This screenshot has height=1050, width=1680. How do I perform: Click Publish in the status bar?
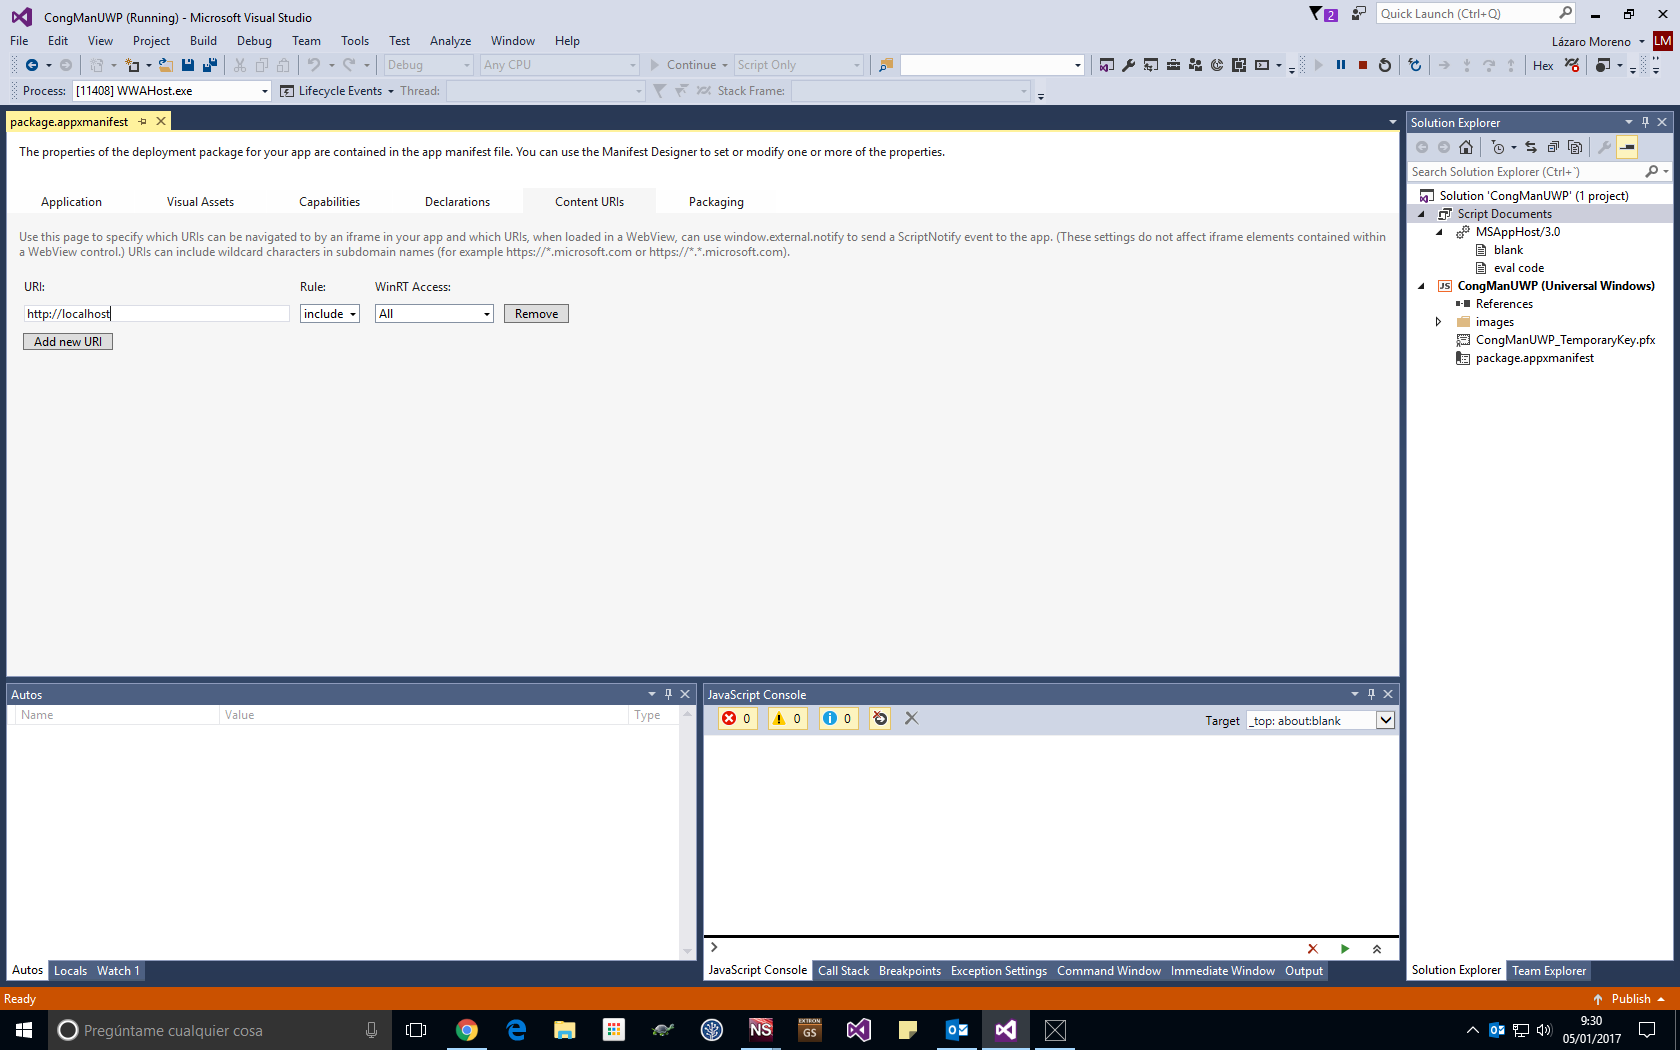(x=1629, y=999)
